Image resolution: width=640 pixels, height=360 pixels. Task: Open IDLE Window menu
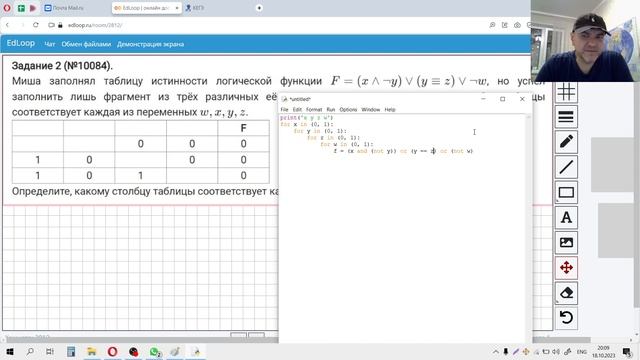[371, 109]
